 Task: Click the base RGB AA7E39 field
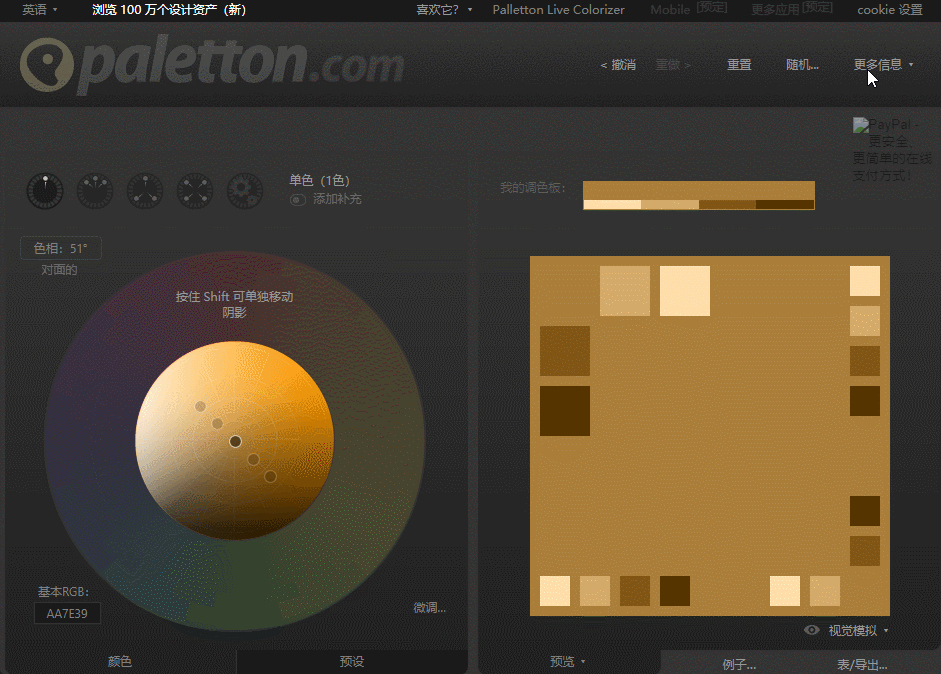click(x=67, y=613)
